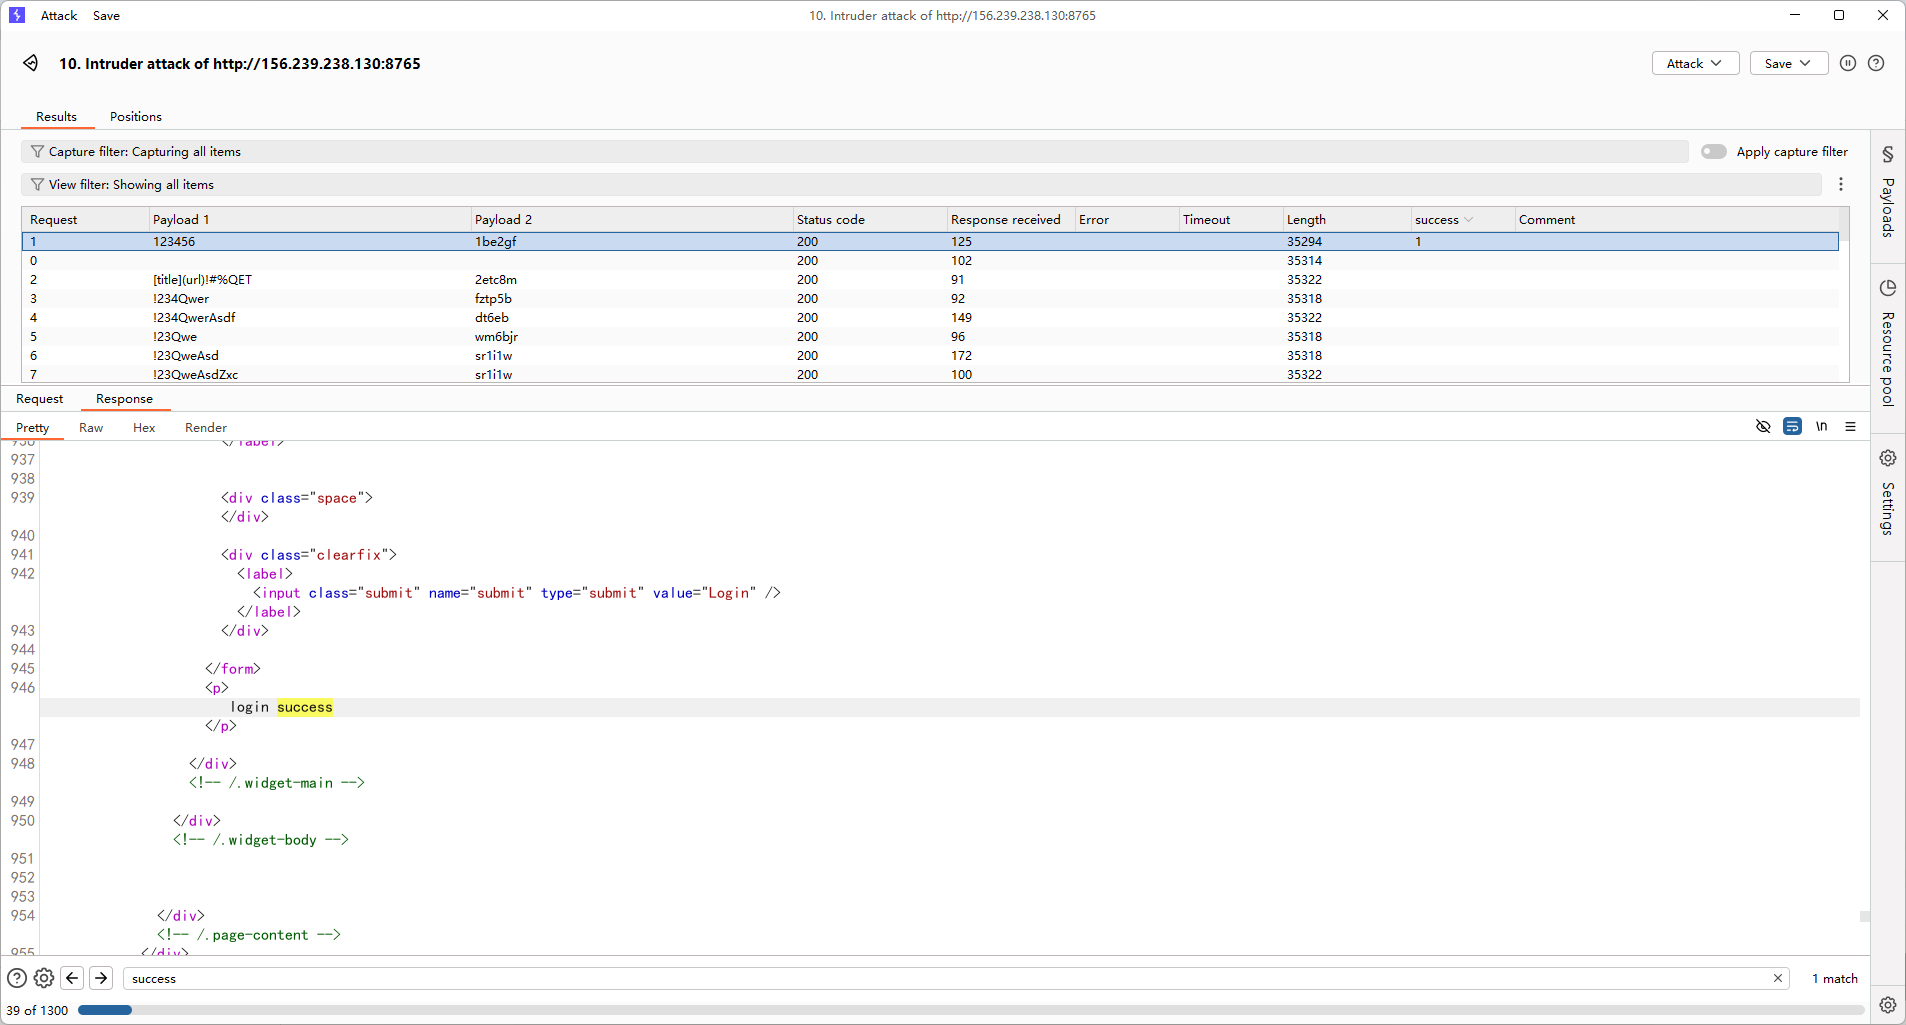This screenshot has height=1025, width=1906.
Task: Toggle line wrap in response viewer
Action: pyautogui.click(x=1792, y=427)
